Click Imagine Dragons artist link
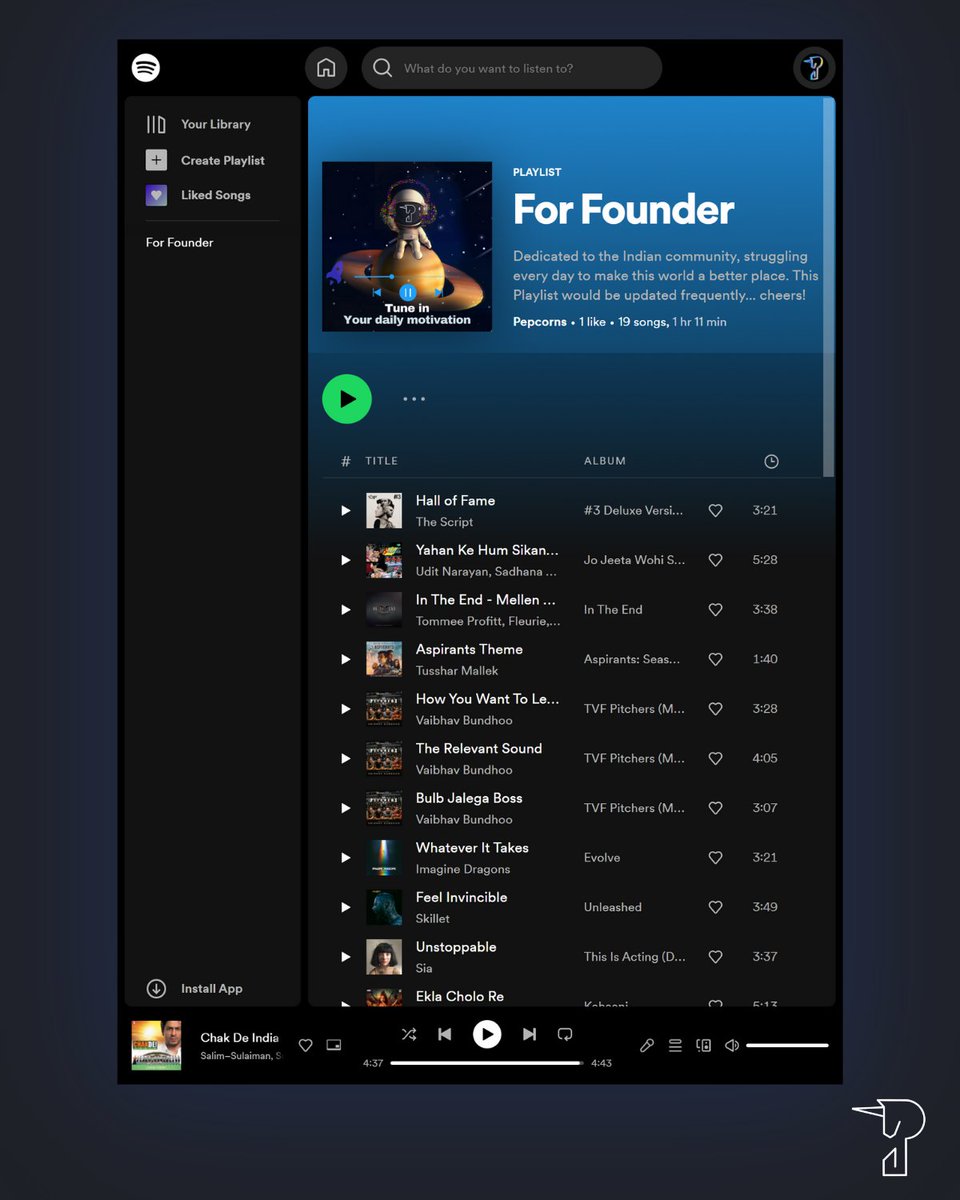The height and width of the screenshot is (1200, 960). tap(463, 869)
